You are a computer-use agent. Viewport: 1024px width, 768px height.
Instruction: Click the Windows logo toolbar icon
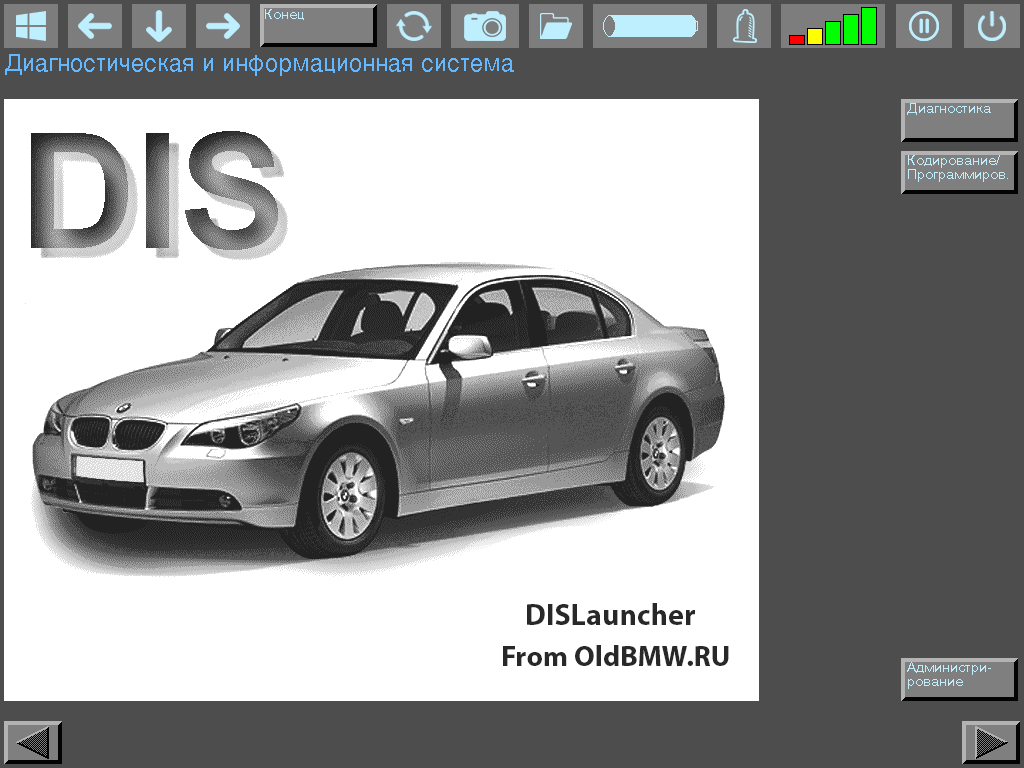30,26
